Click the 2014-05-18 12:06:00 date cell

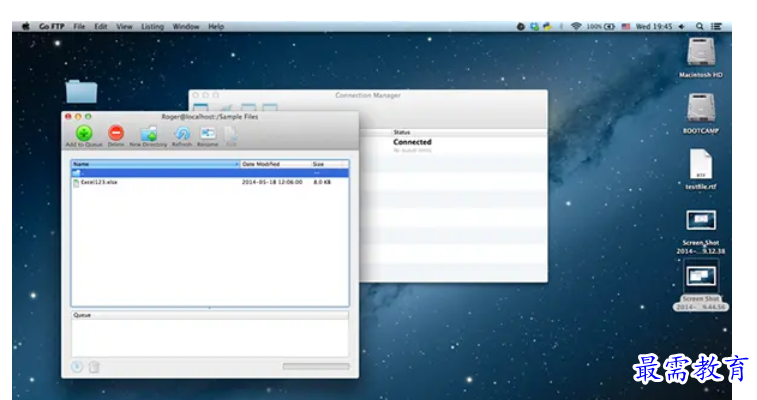272,182
